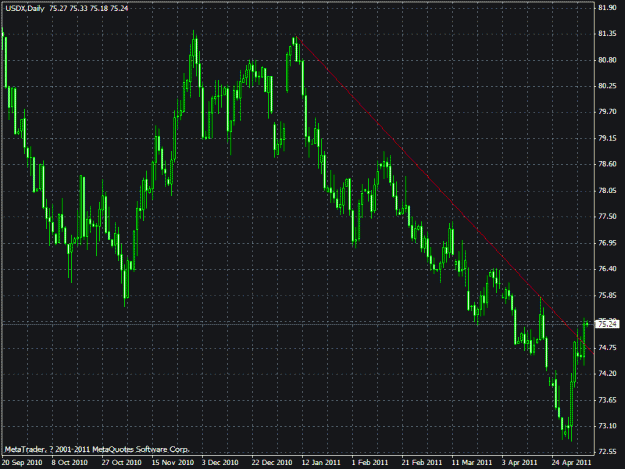Click the 3 Apr 2011 date label
625x469 pixels.
(x=519, y=462)
